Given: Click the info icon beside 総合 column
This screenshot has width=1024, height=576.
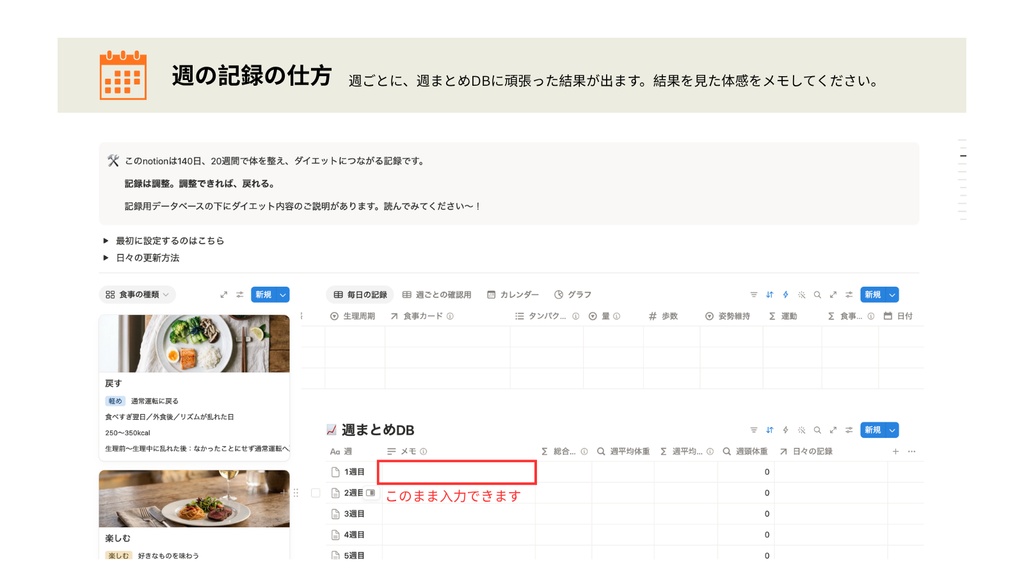Looking at the screenshot, I should click(584, 451).
